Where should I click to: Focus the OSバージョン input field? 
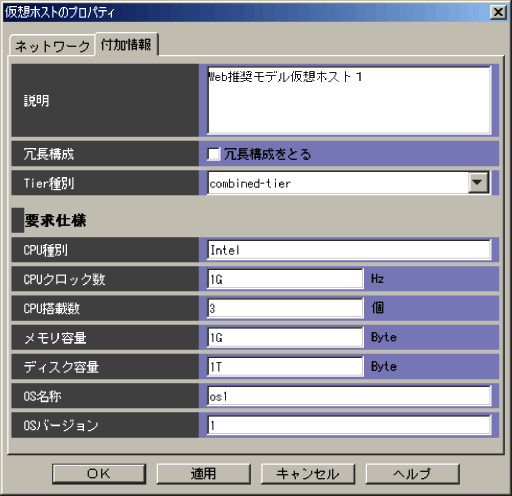(x=349, y=425)
